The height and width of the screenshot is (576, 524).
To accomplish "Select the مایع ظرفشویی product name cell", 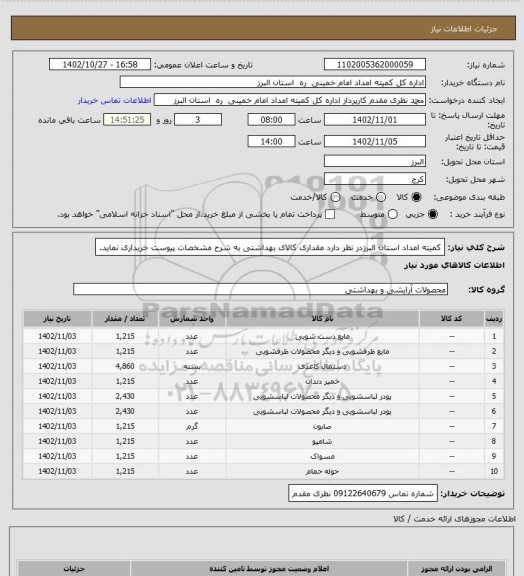I will click(x=322, y=351).
